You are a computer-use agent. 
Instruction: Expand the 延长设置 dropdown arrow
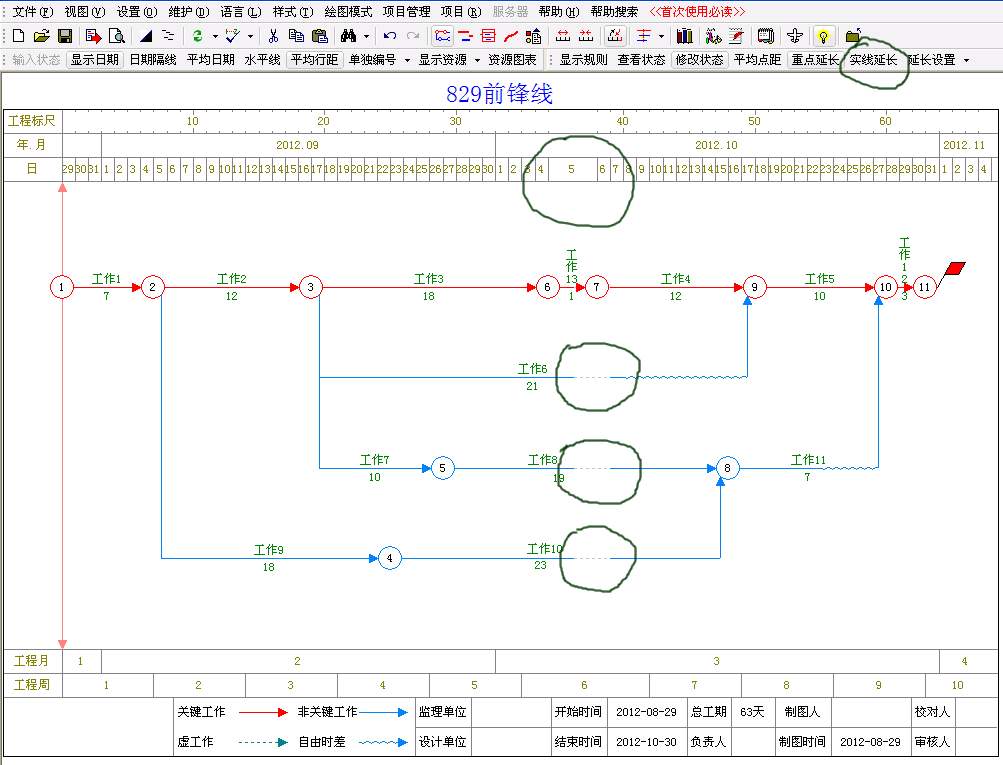pos(966,61)
